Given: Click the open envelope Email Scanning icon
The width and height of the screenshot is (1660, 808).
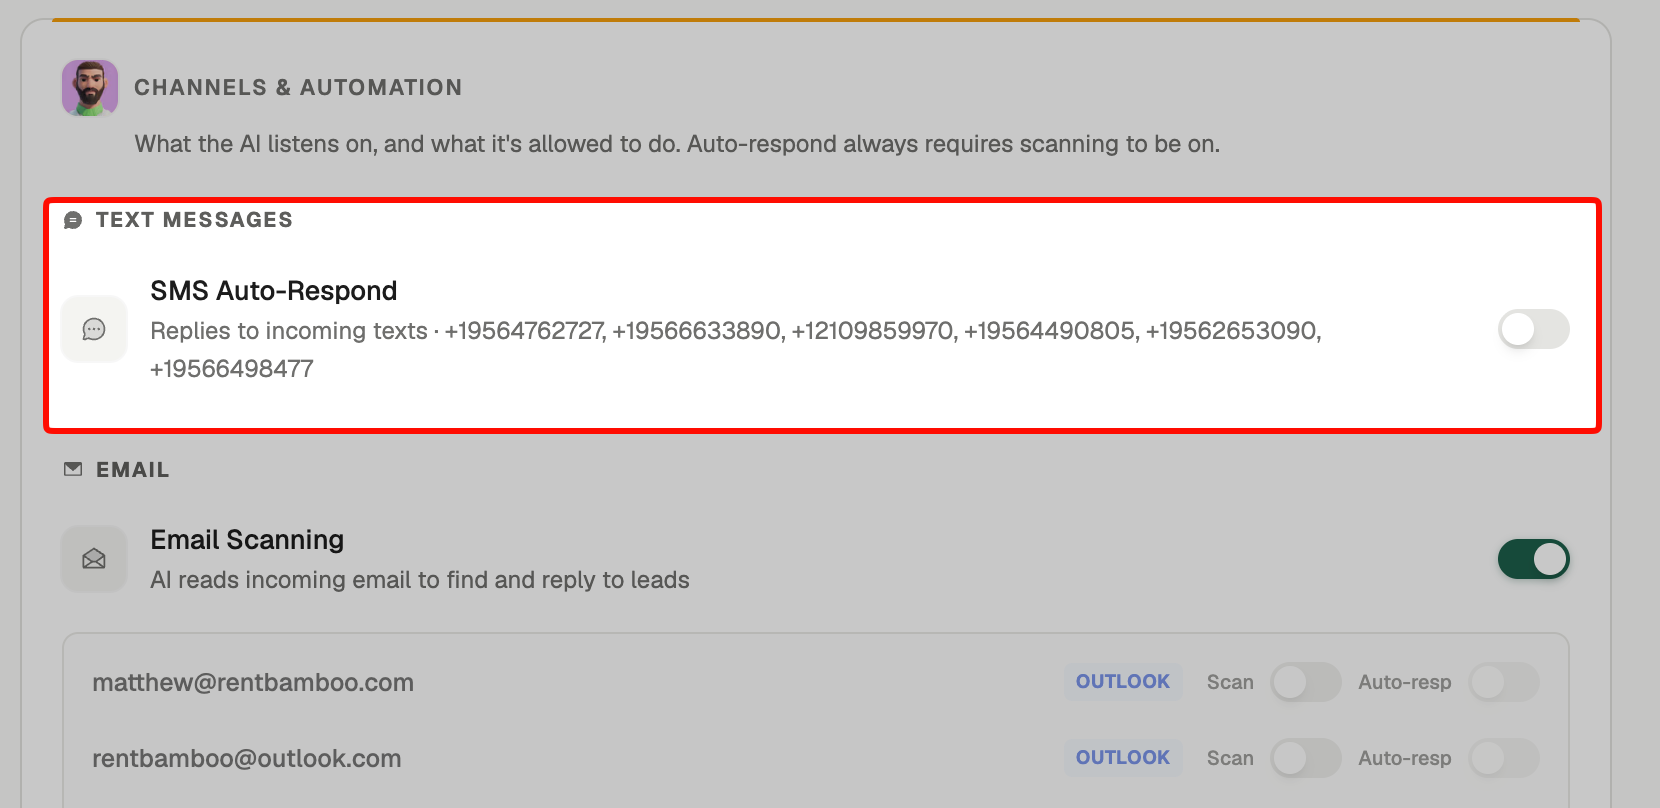Looking at the screenshot, I should pos(94,559).
